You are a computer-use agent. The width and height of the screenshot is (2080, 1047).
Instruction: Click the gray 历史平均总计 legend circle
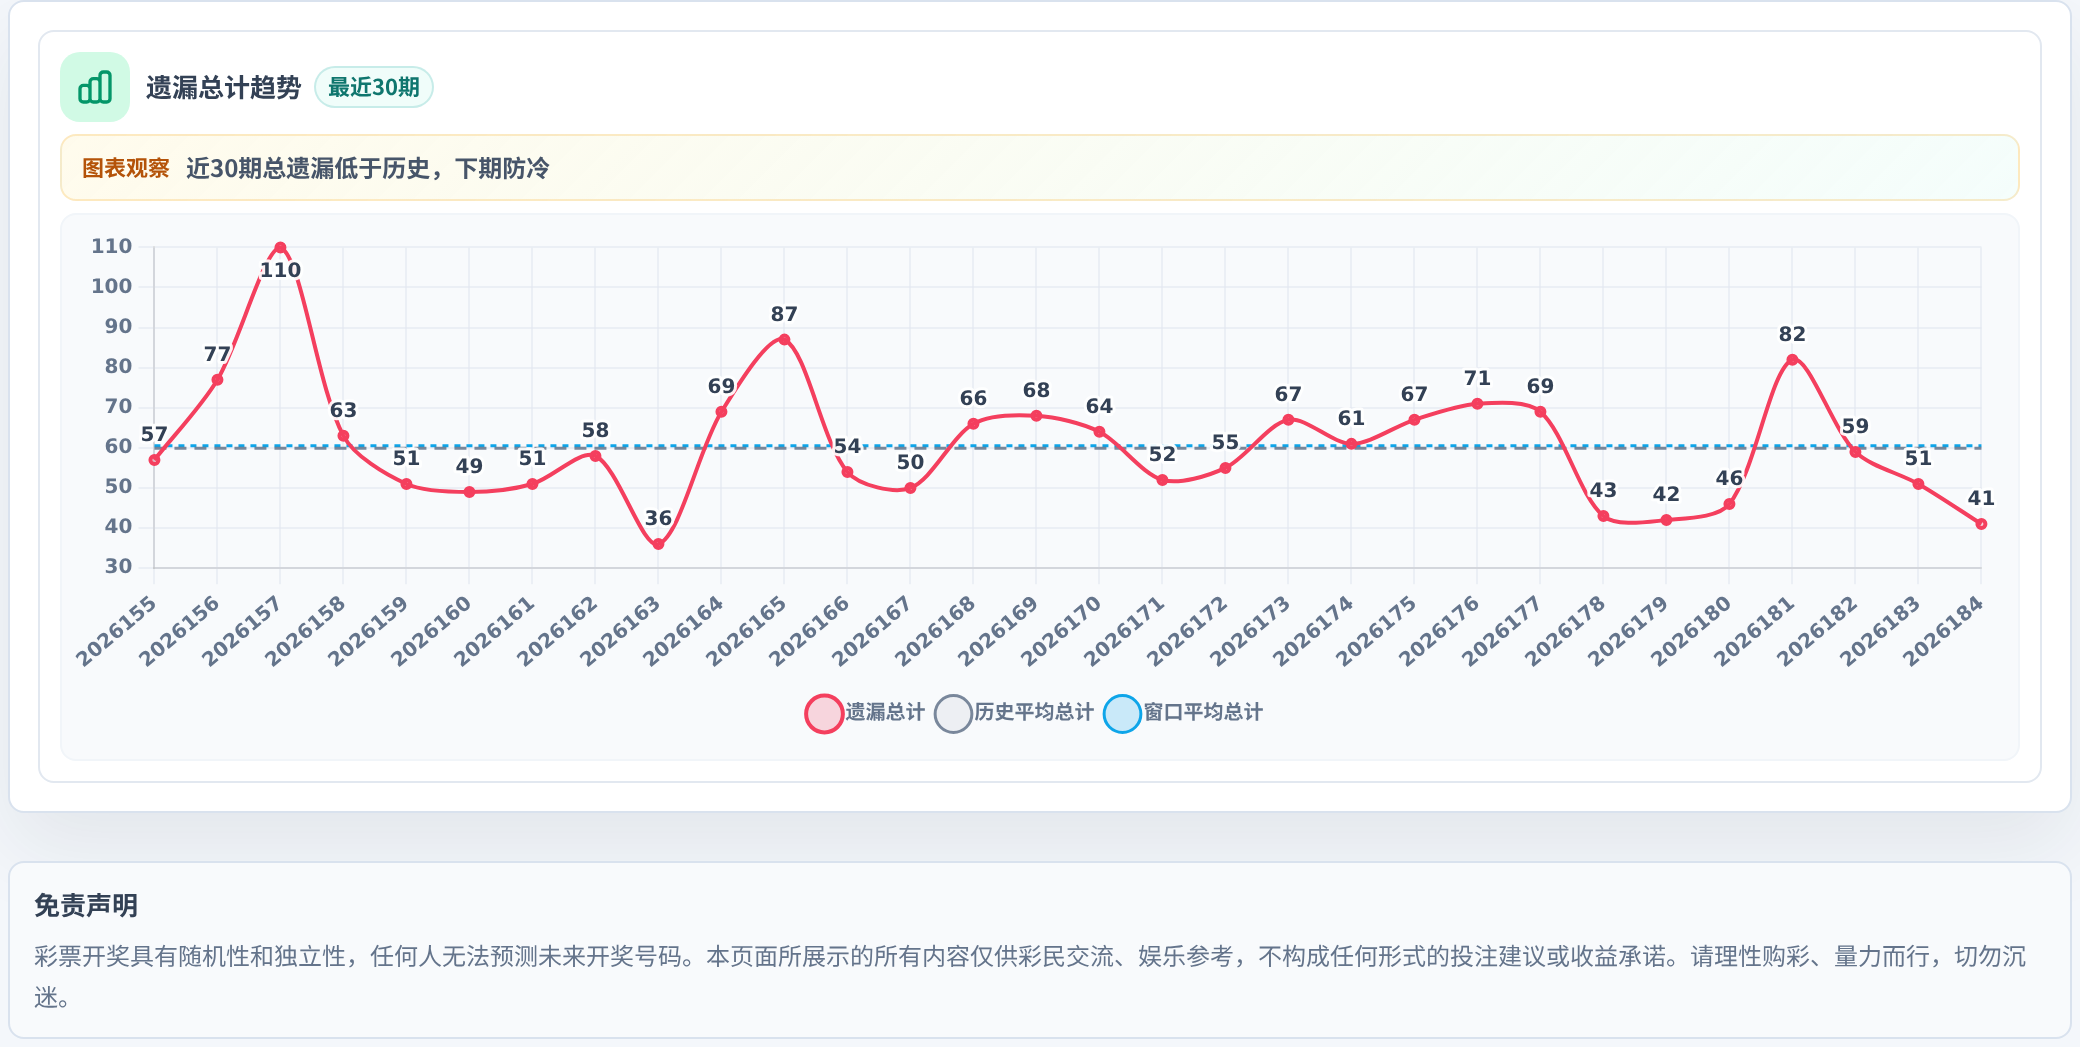click(953, 714)
